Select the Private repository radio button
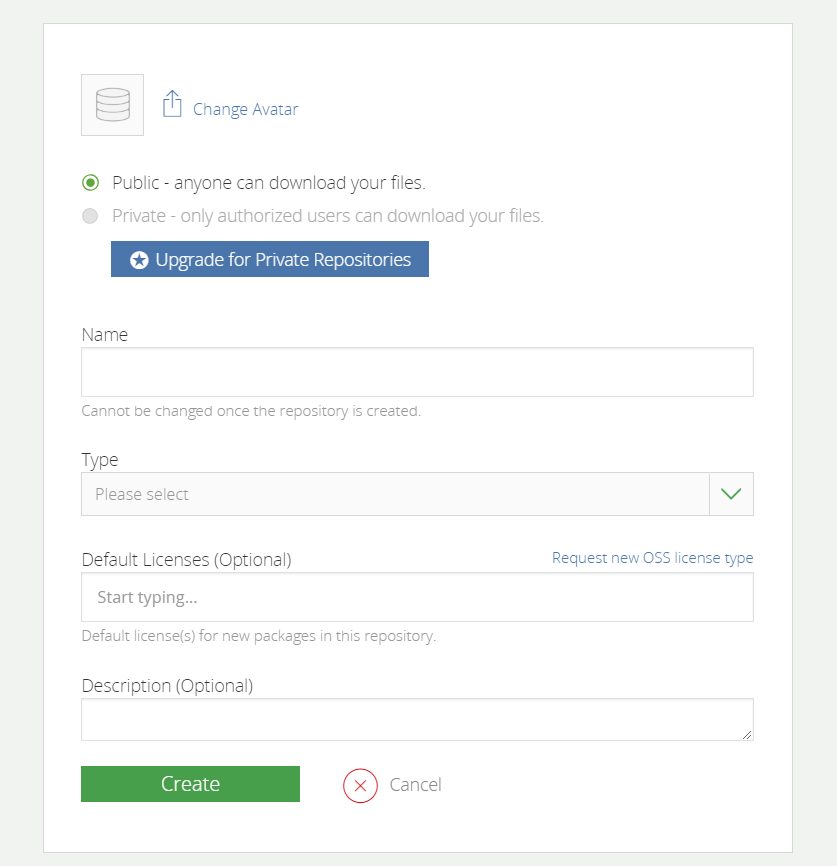Viewport: 837px width, 866px height. pos(90,216)
